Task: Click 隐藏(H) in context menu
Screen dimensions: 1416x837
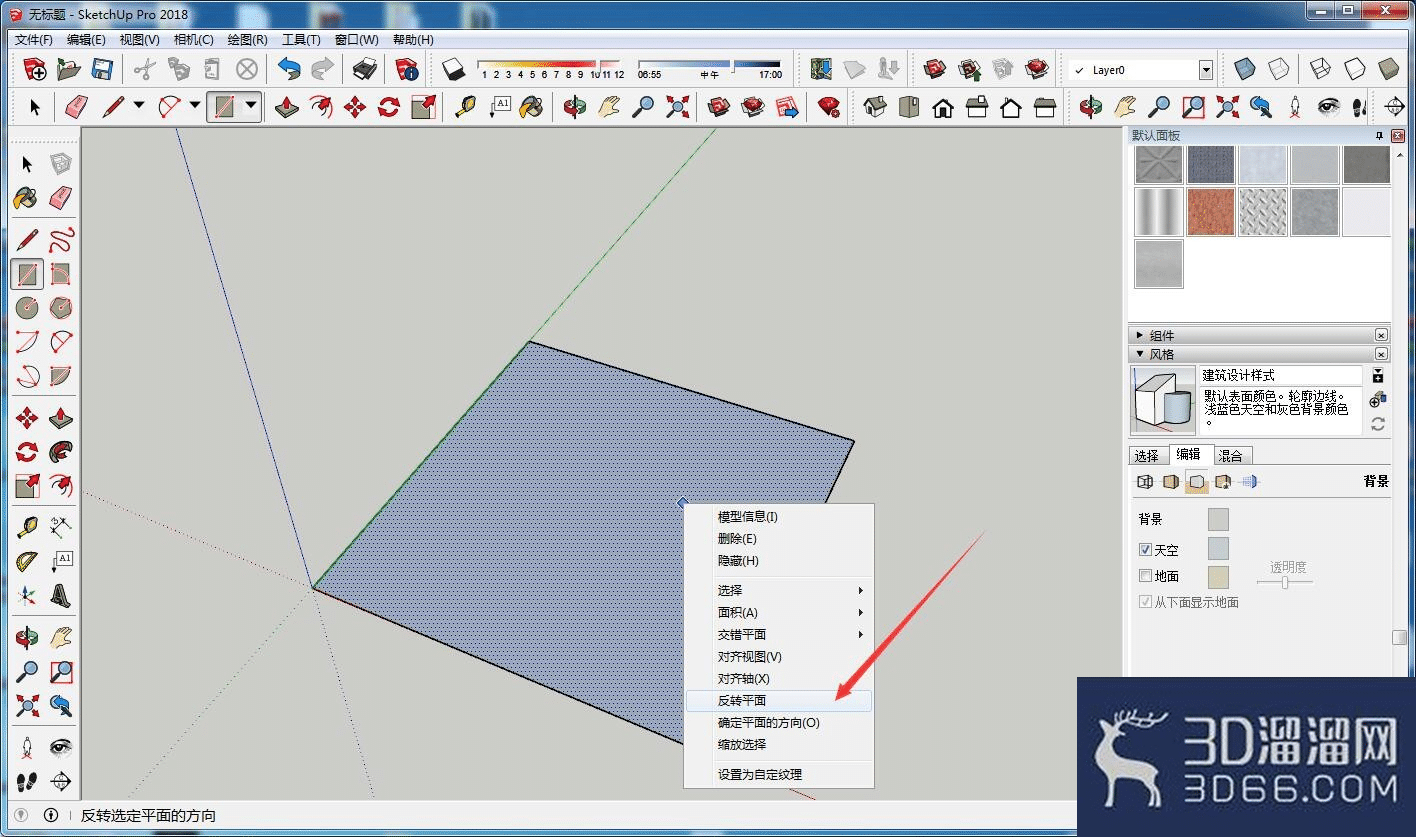Action: [779, 561]
